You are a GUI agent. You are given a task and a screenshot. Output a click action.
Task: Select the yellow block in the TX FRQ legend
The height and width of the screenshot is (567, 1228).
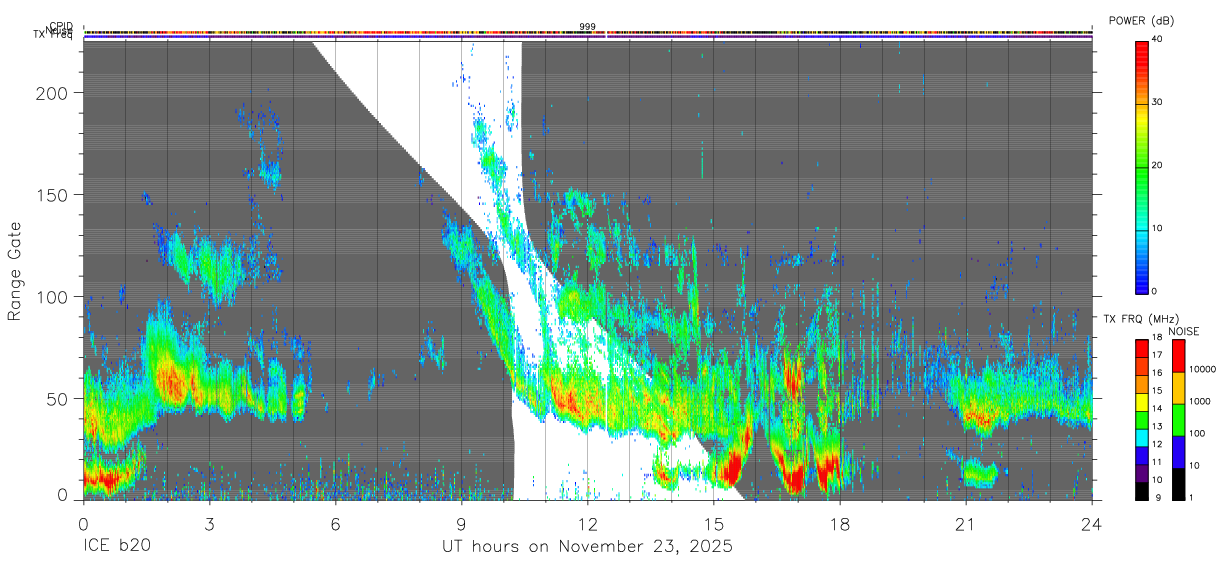(x=1142, y=402)
